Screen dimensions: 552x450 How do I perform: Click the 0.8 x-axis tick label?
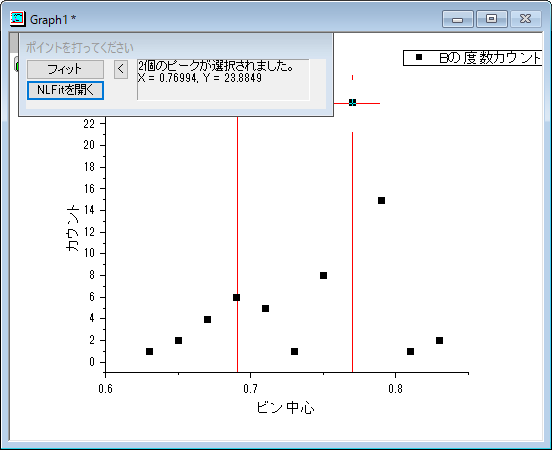pyautogui.click(x=395, y=389)
